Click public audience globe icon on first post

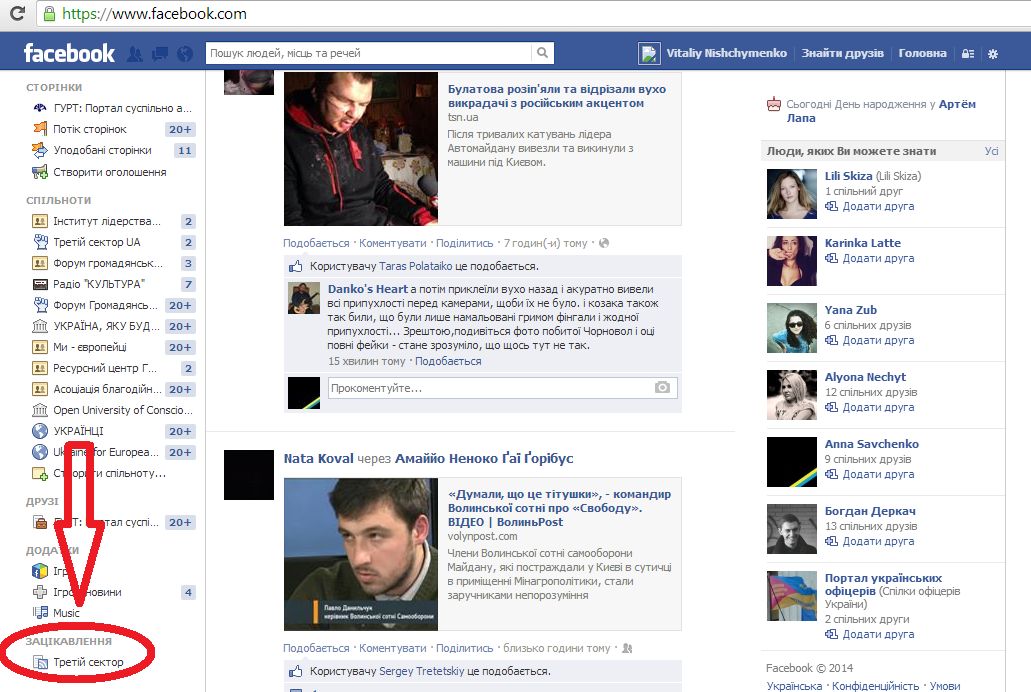click(x=604, y=243)
